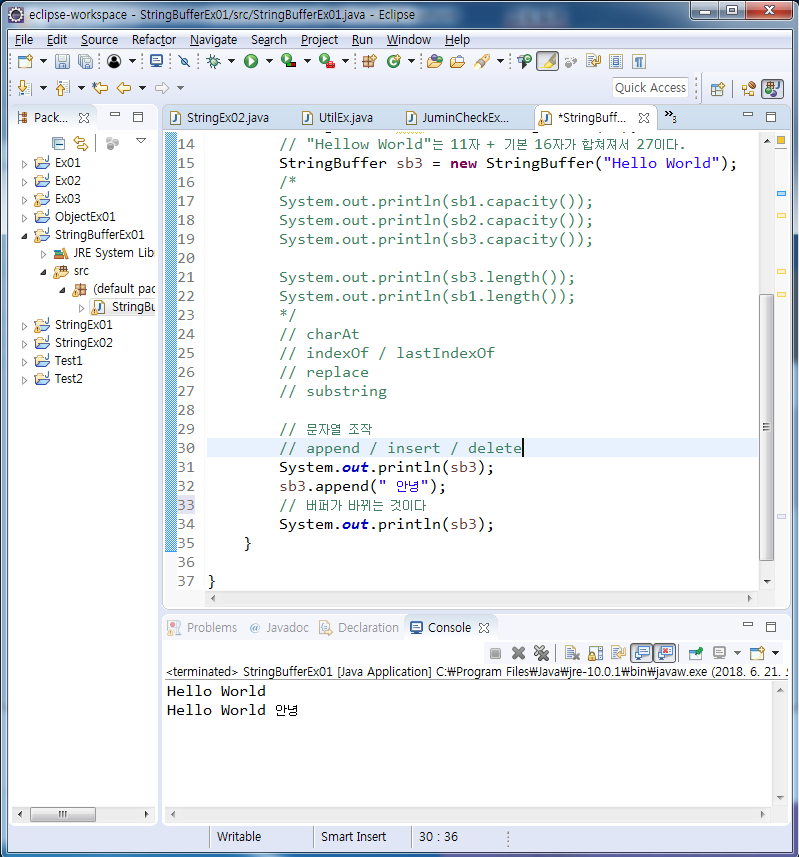Image resolution: width=799 pixels, height=857 pixels.
Task: Switch to JuminCheckEx editor tab
Action: point(458,118)
